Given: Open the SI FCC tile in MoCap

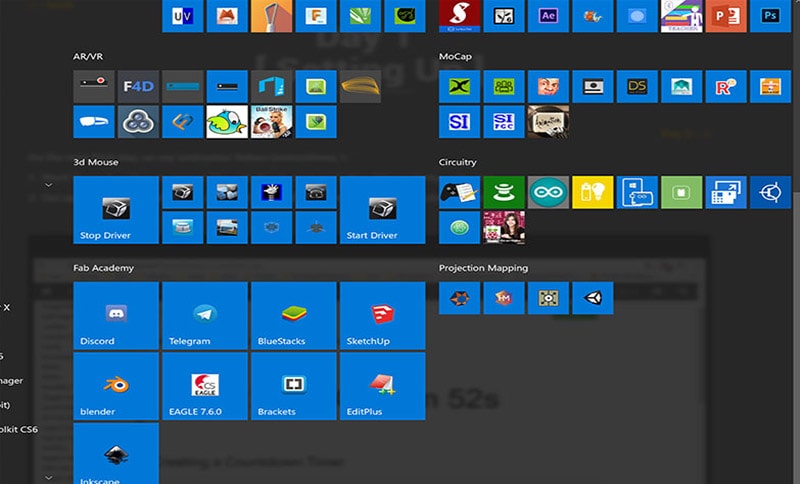Looking at the screenshot, I should [x=504, y=122].
